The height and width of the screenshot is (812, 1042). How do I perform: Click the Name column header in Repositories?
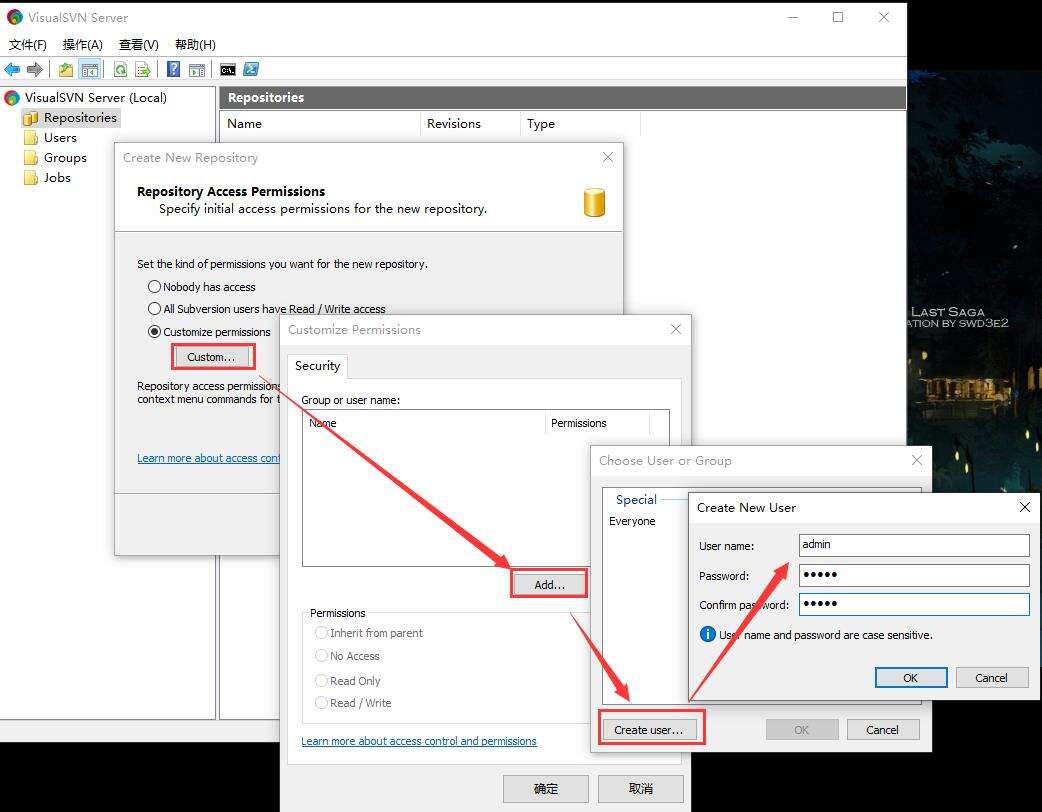point(320,124)
